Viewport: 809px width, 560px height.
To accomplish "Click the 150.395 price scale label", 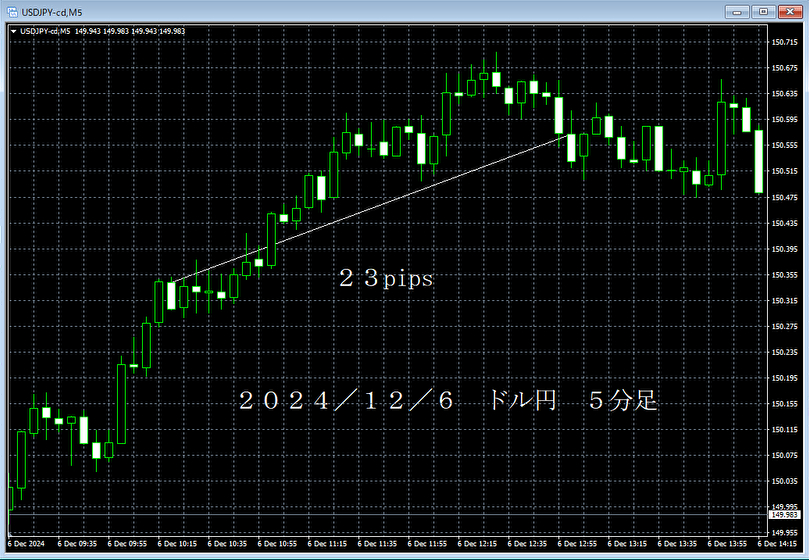I will [784, 249].
